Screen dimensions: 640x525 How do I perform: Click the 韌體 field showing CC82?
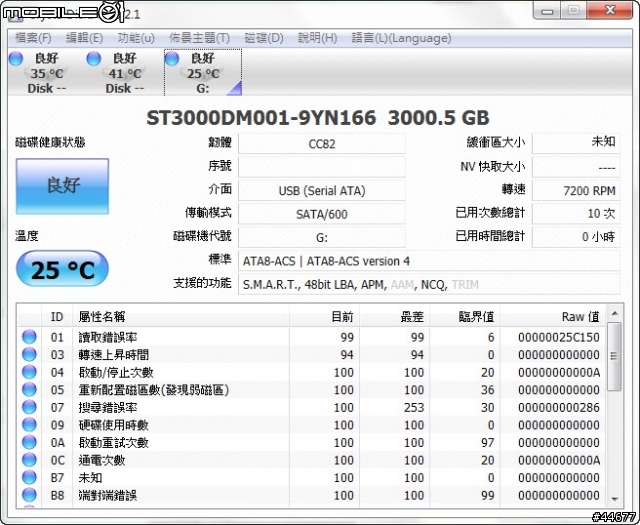[322, 144]
